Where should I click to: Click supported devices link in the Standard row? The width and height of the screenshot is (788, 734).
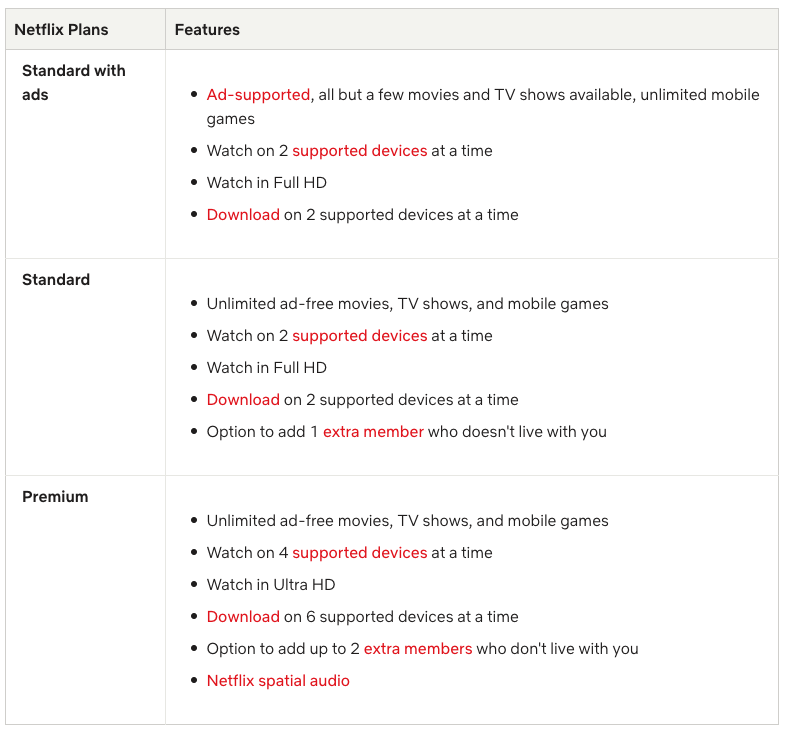click(x=359, y=336)
